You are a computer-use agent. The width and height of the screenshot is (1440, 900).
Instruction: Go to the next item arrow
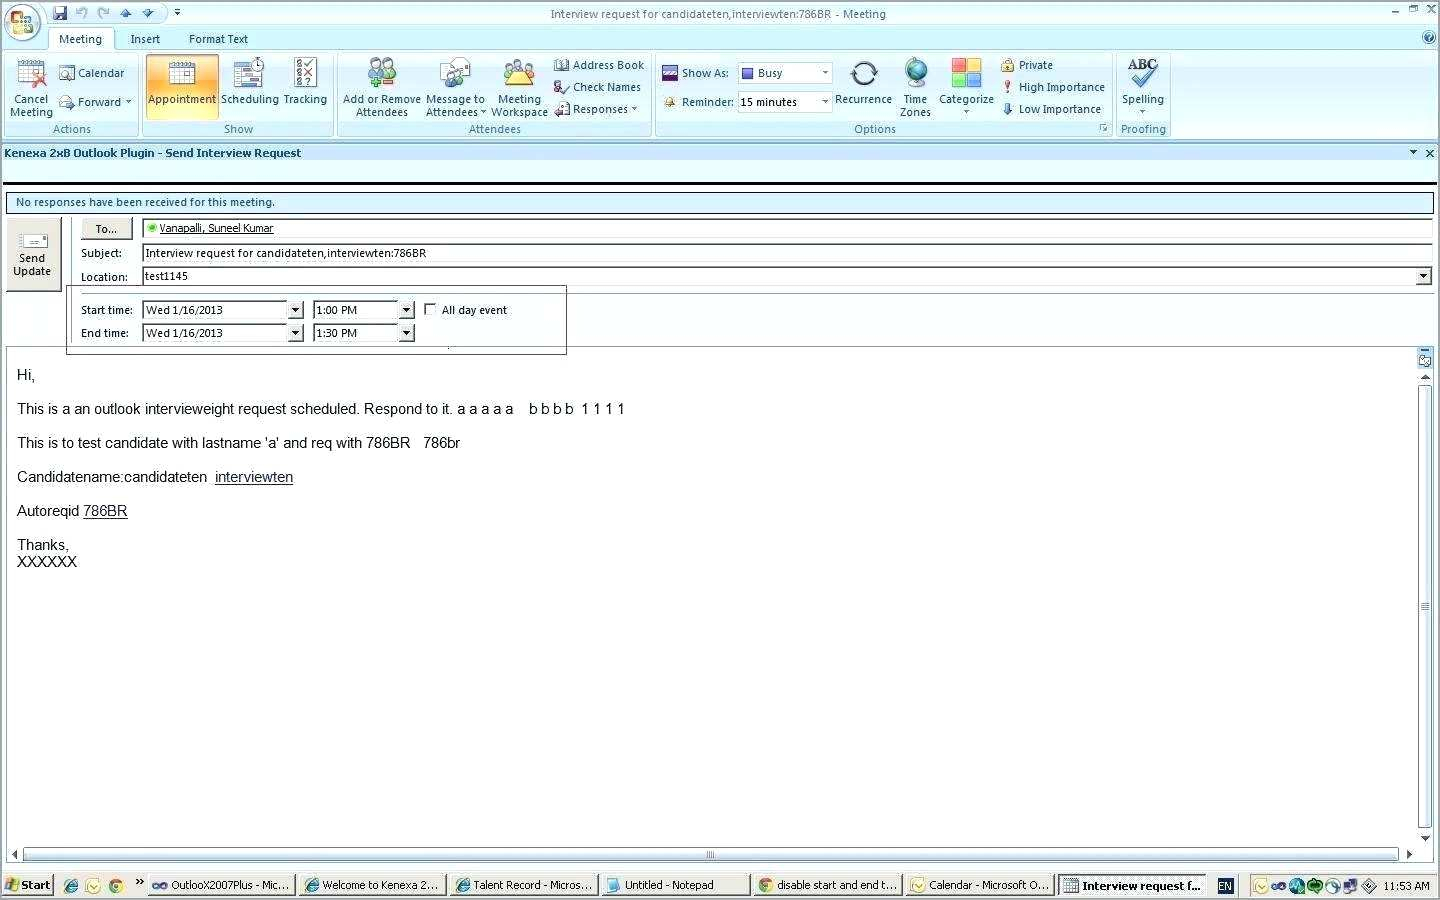coord(148,13)
